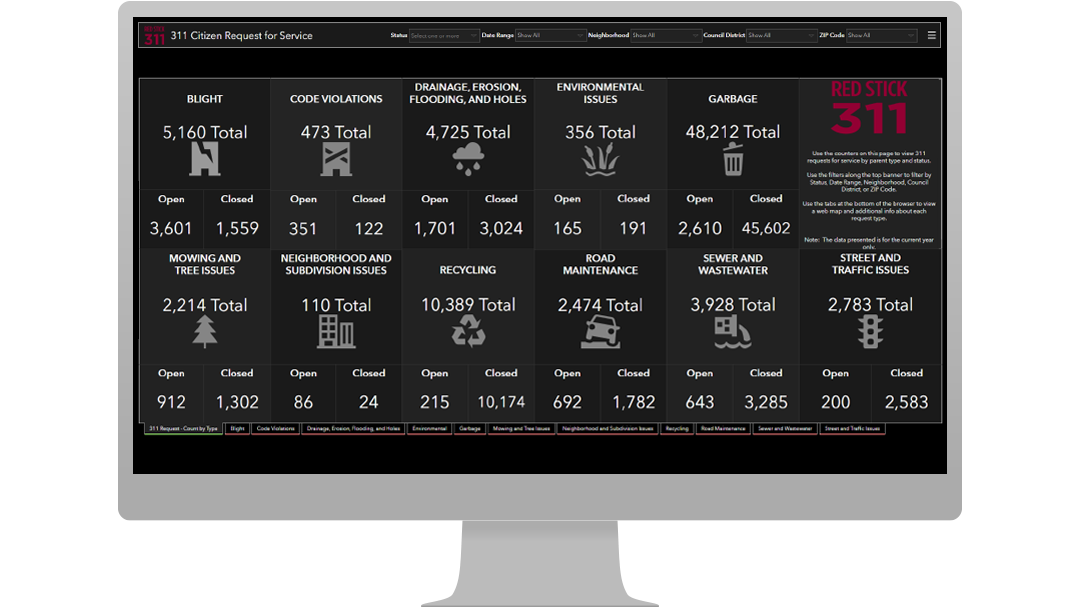The height and width of the screenshot is (607, 1080).
Task: Click the Mowing and Tree 2,214 Total counter
Action: click(205, 305)
